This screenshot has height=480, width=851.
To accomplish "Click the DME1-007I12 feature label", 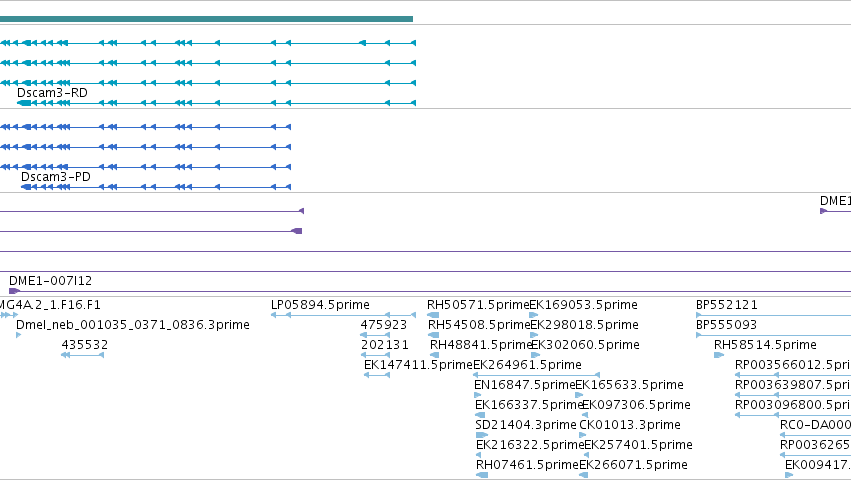I will 50,281.
